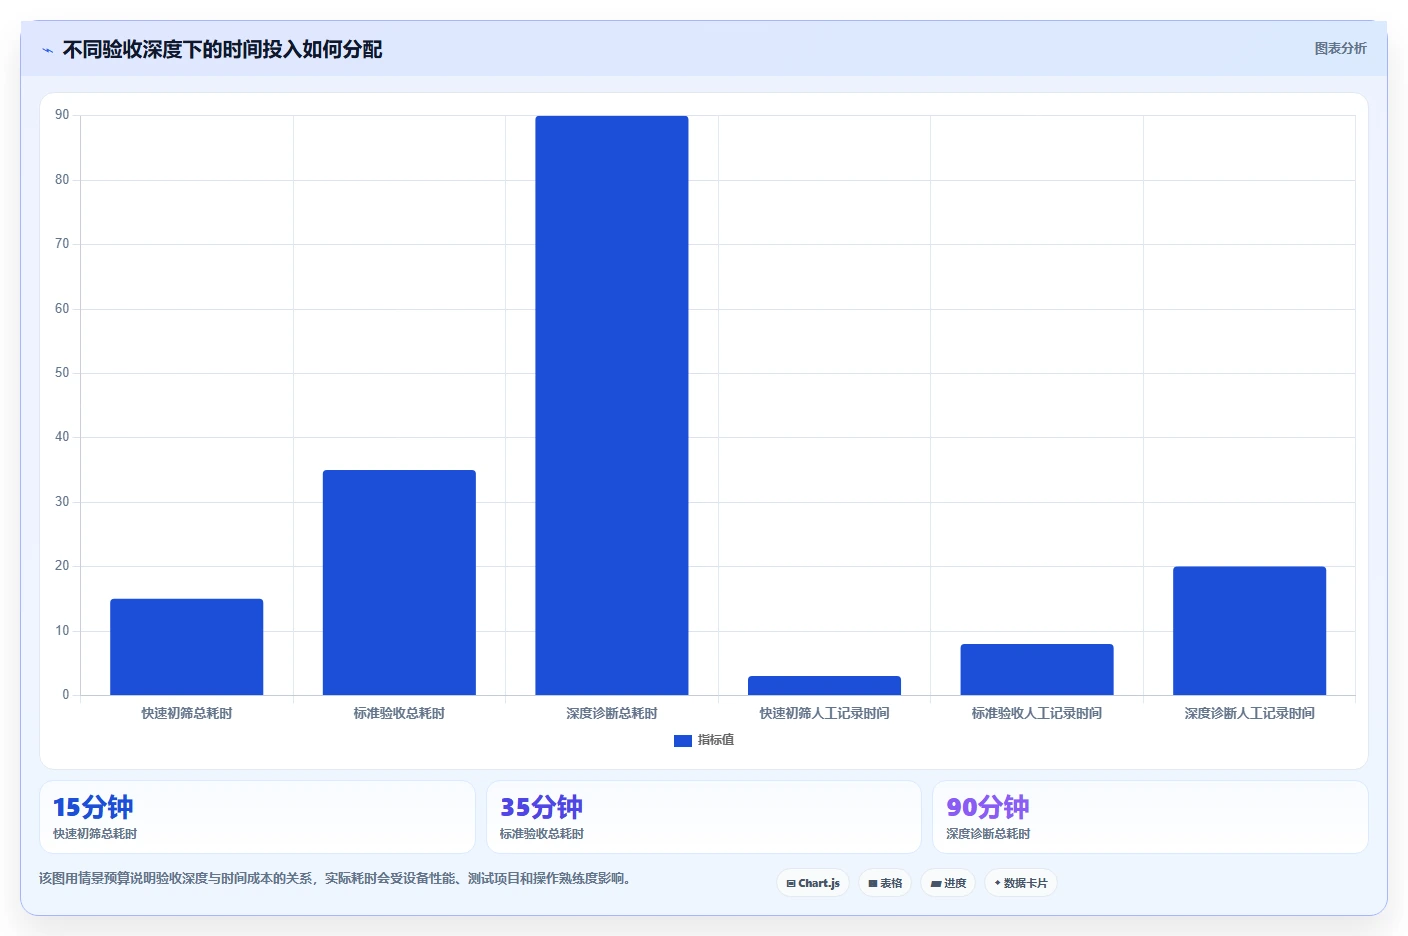Click the 90分钟 card value

[988, 807]
